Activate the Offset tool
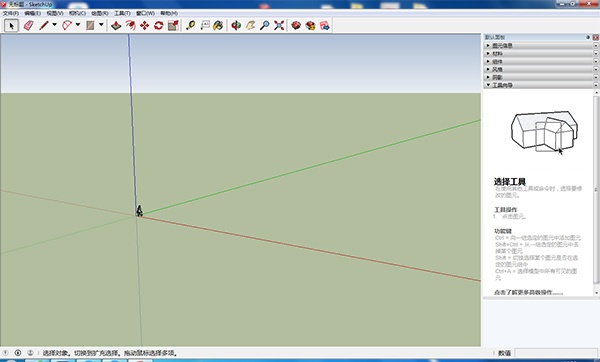This screenshot has height=362, width=600. (x=130, y=26)
